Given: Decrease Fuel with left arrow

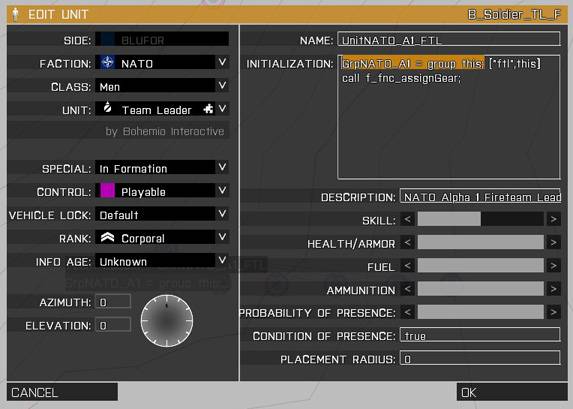Looking at the screenshot, I should click(x=407, y=266).
